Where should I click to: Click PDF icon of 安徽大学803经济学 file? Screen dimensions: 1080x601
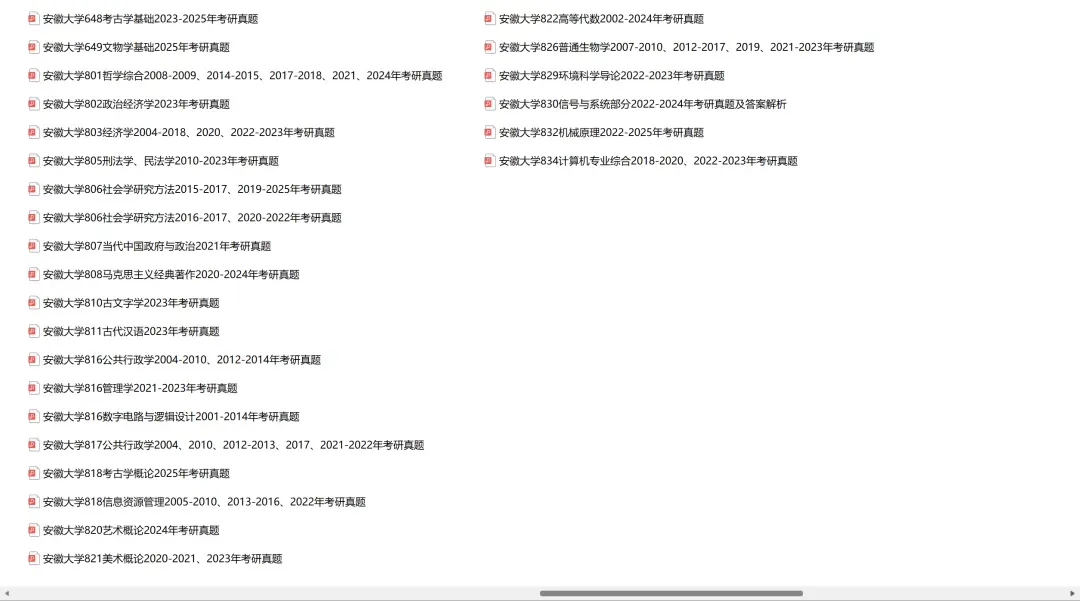pyautogui.click(x=33, y=132)
